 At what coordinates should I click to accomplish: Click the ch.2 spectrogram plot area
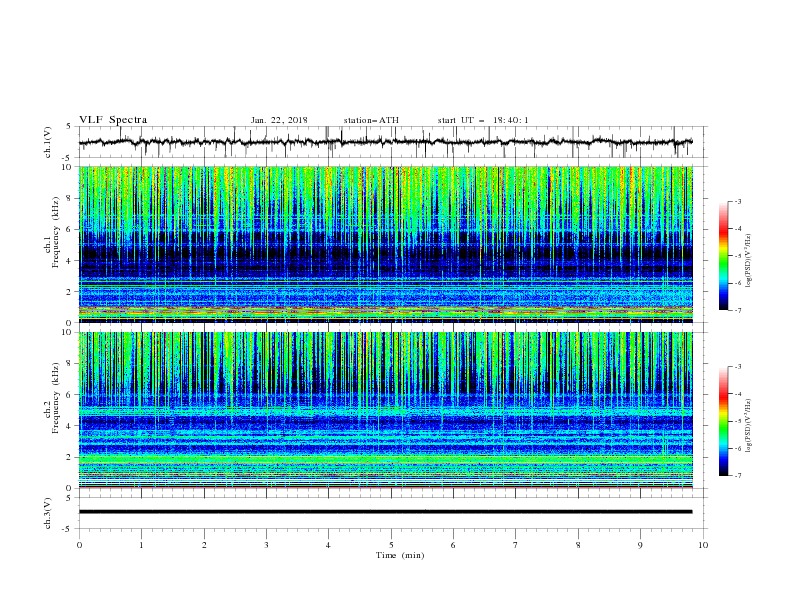[386, 410]
